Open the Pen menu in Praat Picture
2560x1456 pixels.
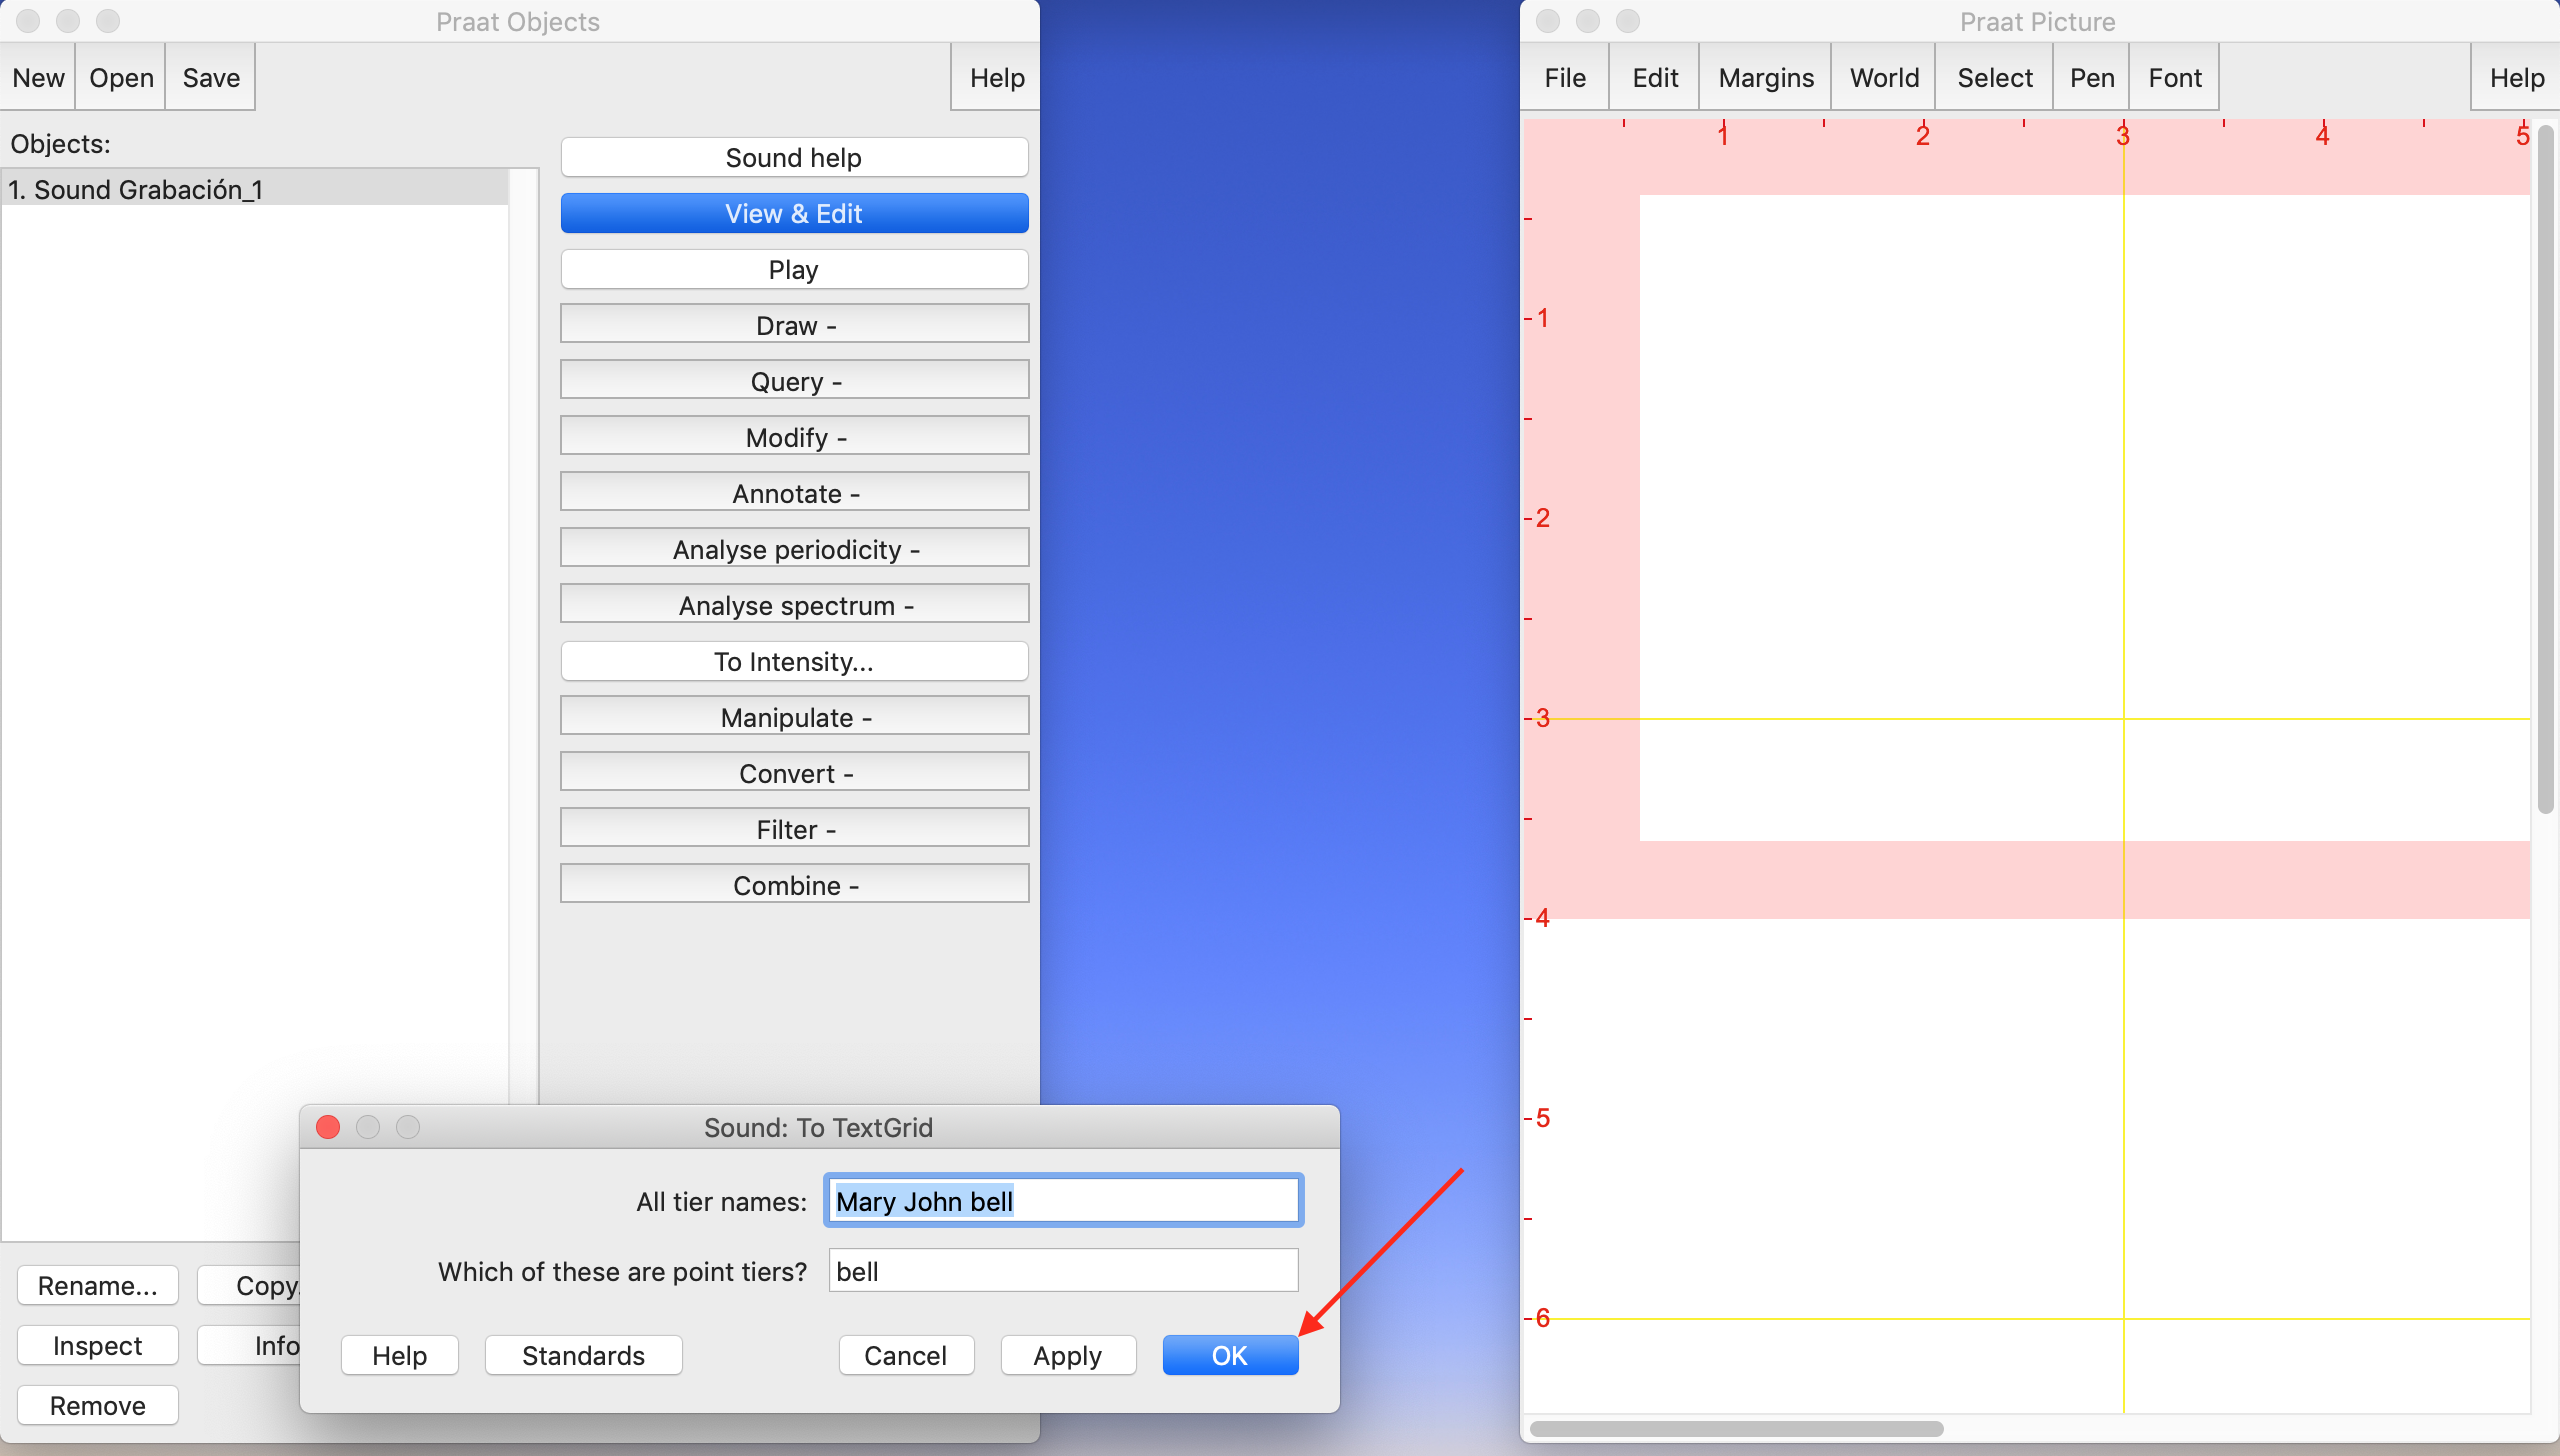click(x=2091, y=77)
